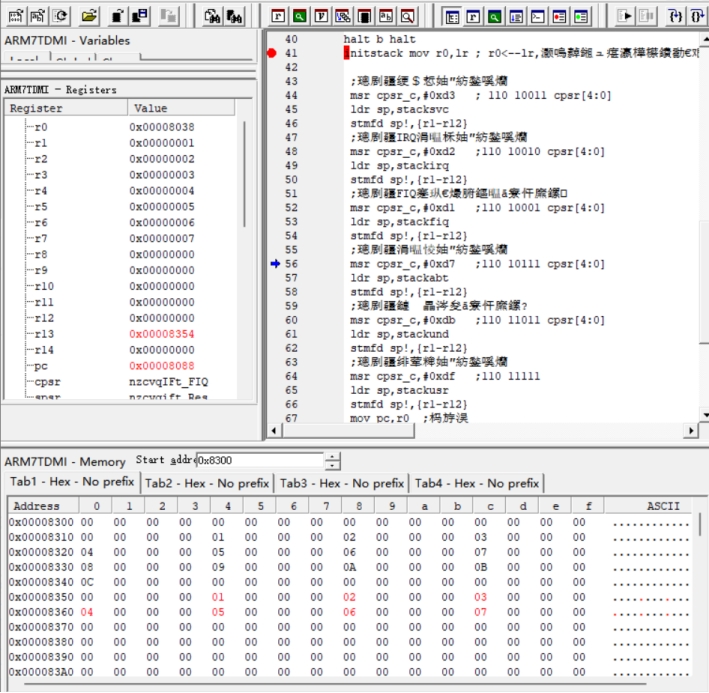Toggle the Control Monitor system view icon

click(451, 17)
